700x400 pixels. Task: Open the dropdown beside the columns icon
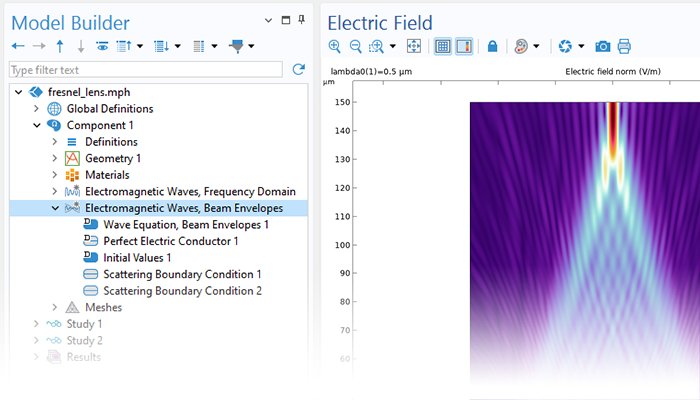coord(214,46)
